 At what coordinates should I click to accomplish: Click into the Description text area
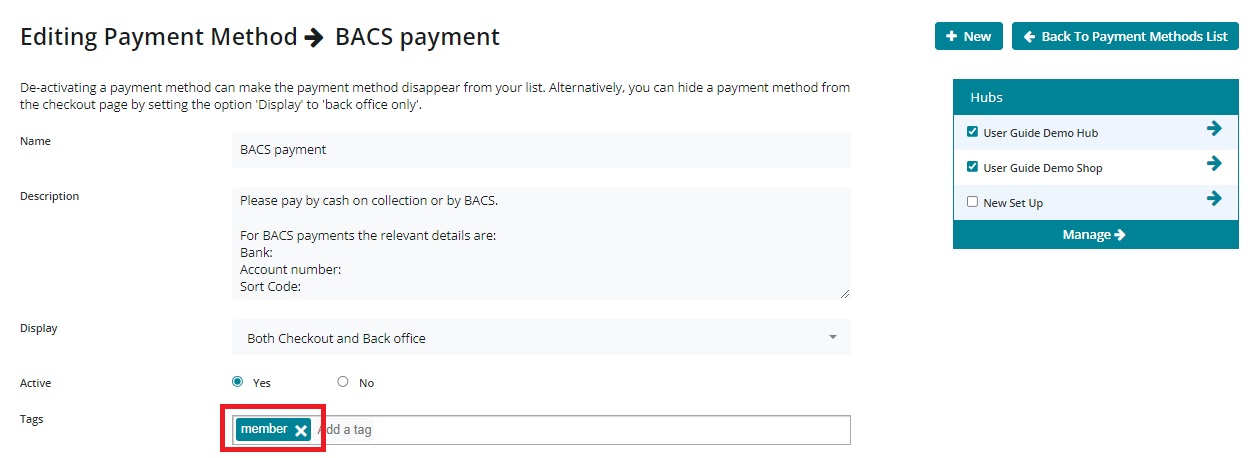(540, 242)
